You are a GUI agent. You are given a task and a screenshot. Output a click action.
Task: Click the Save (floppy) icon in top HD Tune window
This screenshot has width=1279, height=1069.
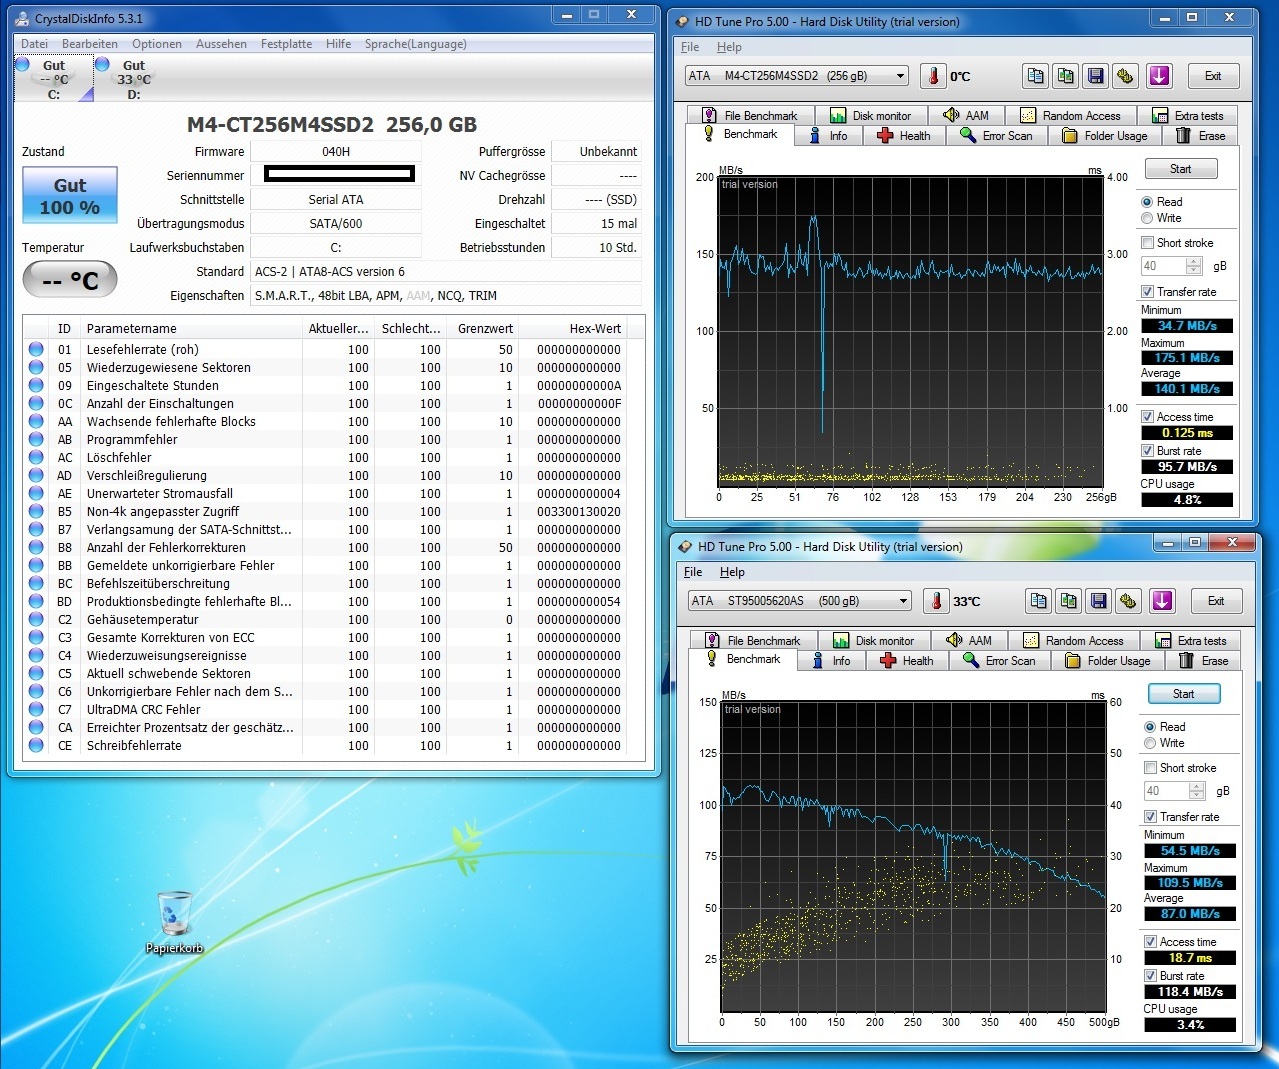click(x=1096, y=76)
